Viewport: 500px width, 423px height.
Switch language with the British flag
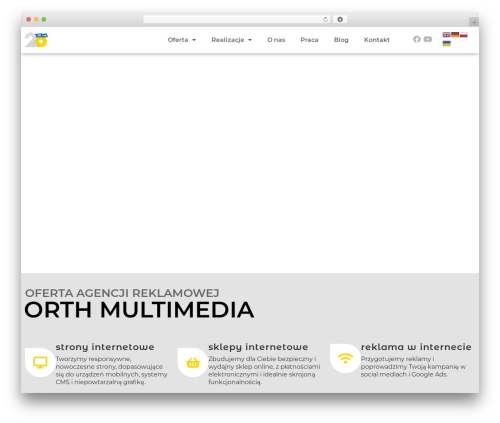446,35
